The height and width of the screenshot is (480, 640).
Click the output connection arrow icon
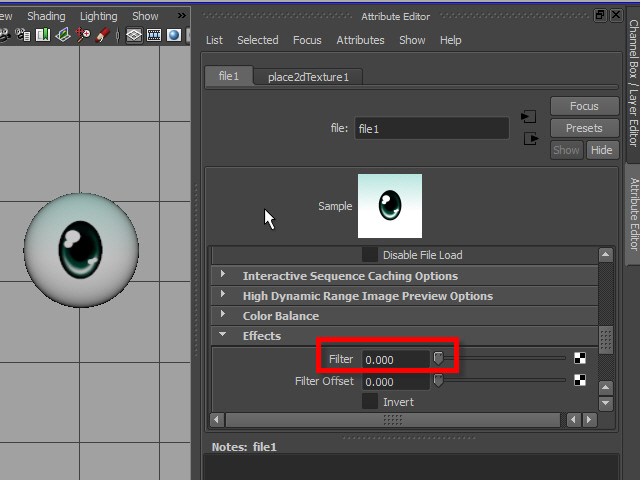(531, 138)
